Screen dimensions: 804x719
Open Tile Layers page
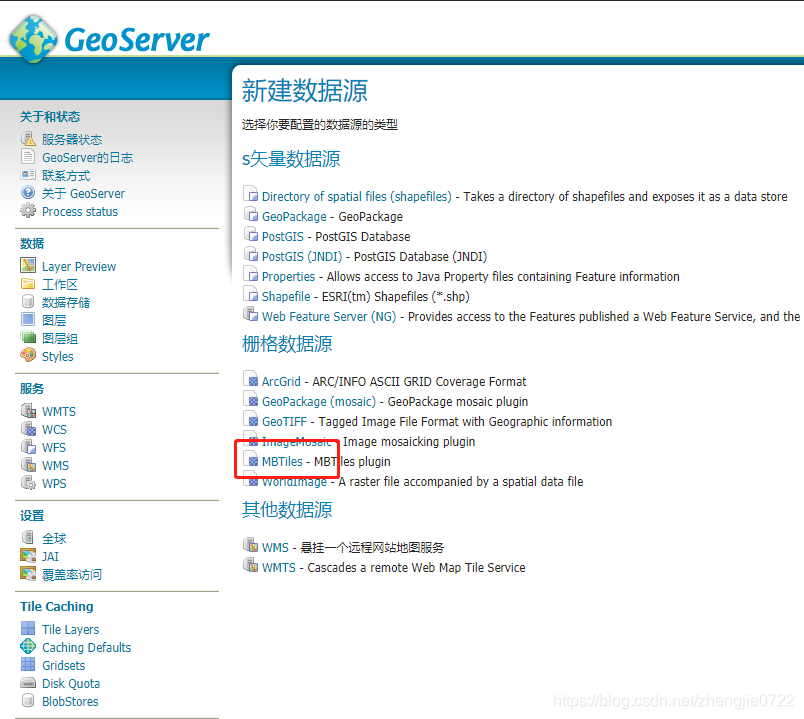(x=70, y=629)
